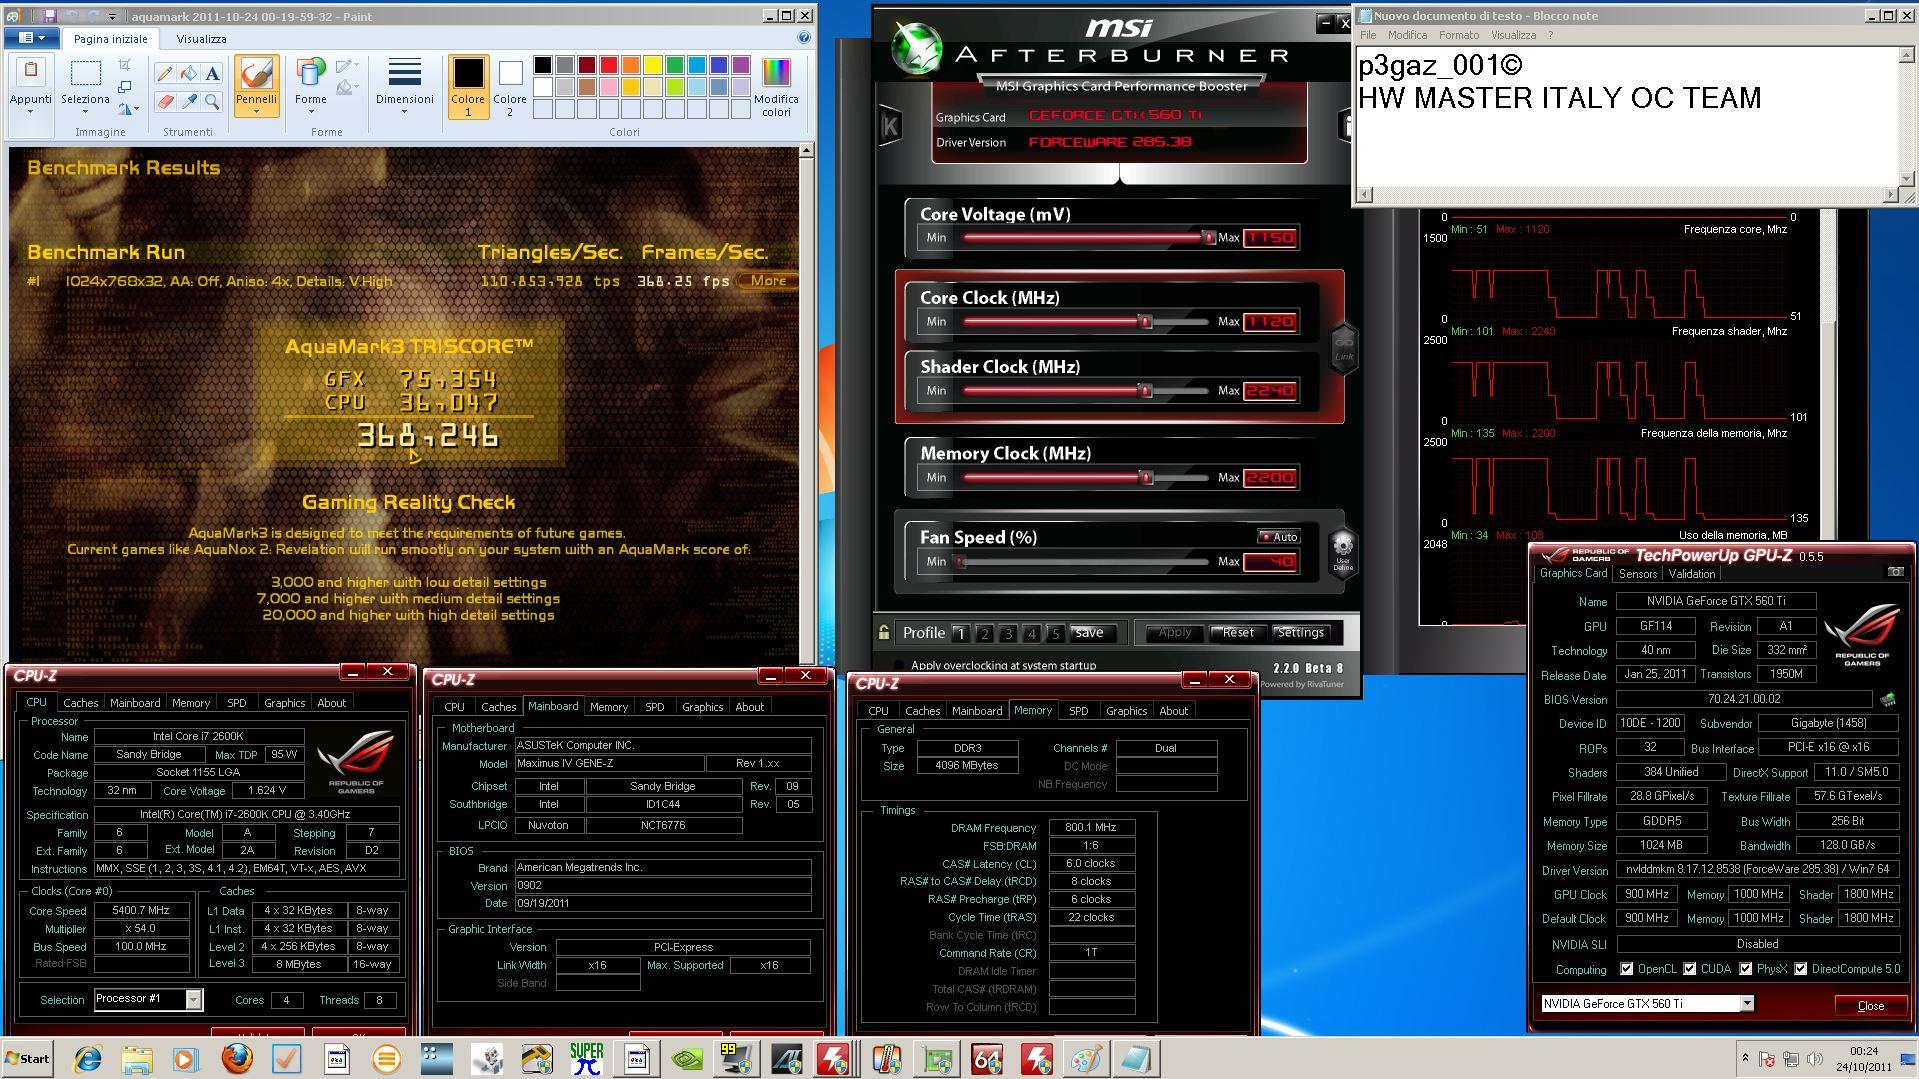Pick the Color picker eyedropper tool
Viewport: 1919px width, 1079px height.
point(189,101)
